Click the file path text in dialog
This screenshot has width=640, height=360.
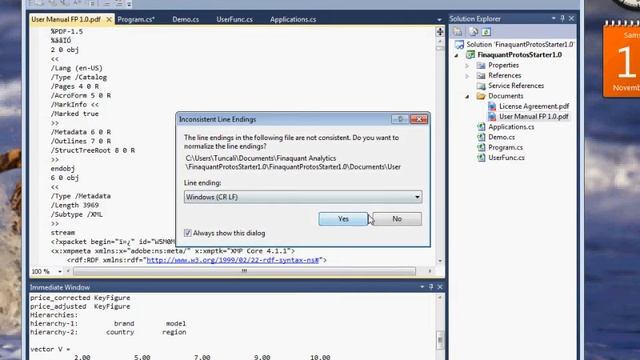(x=293, y=162)
